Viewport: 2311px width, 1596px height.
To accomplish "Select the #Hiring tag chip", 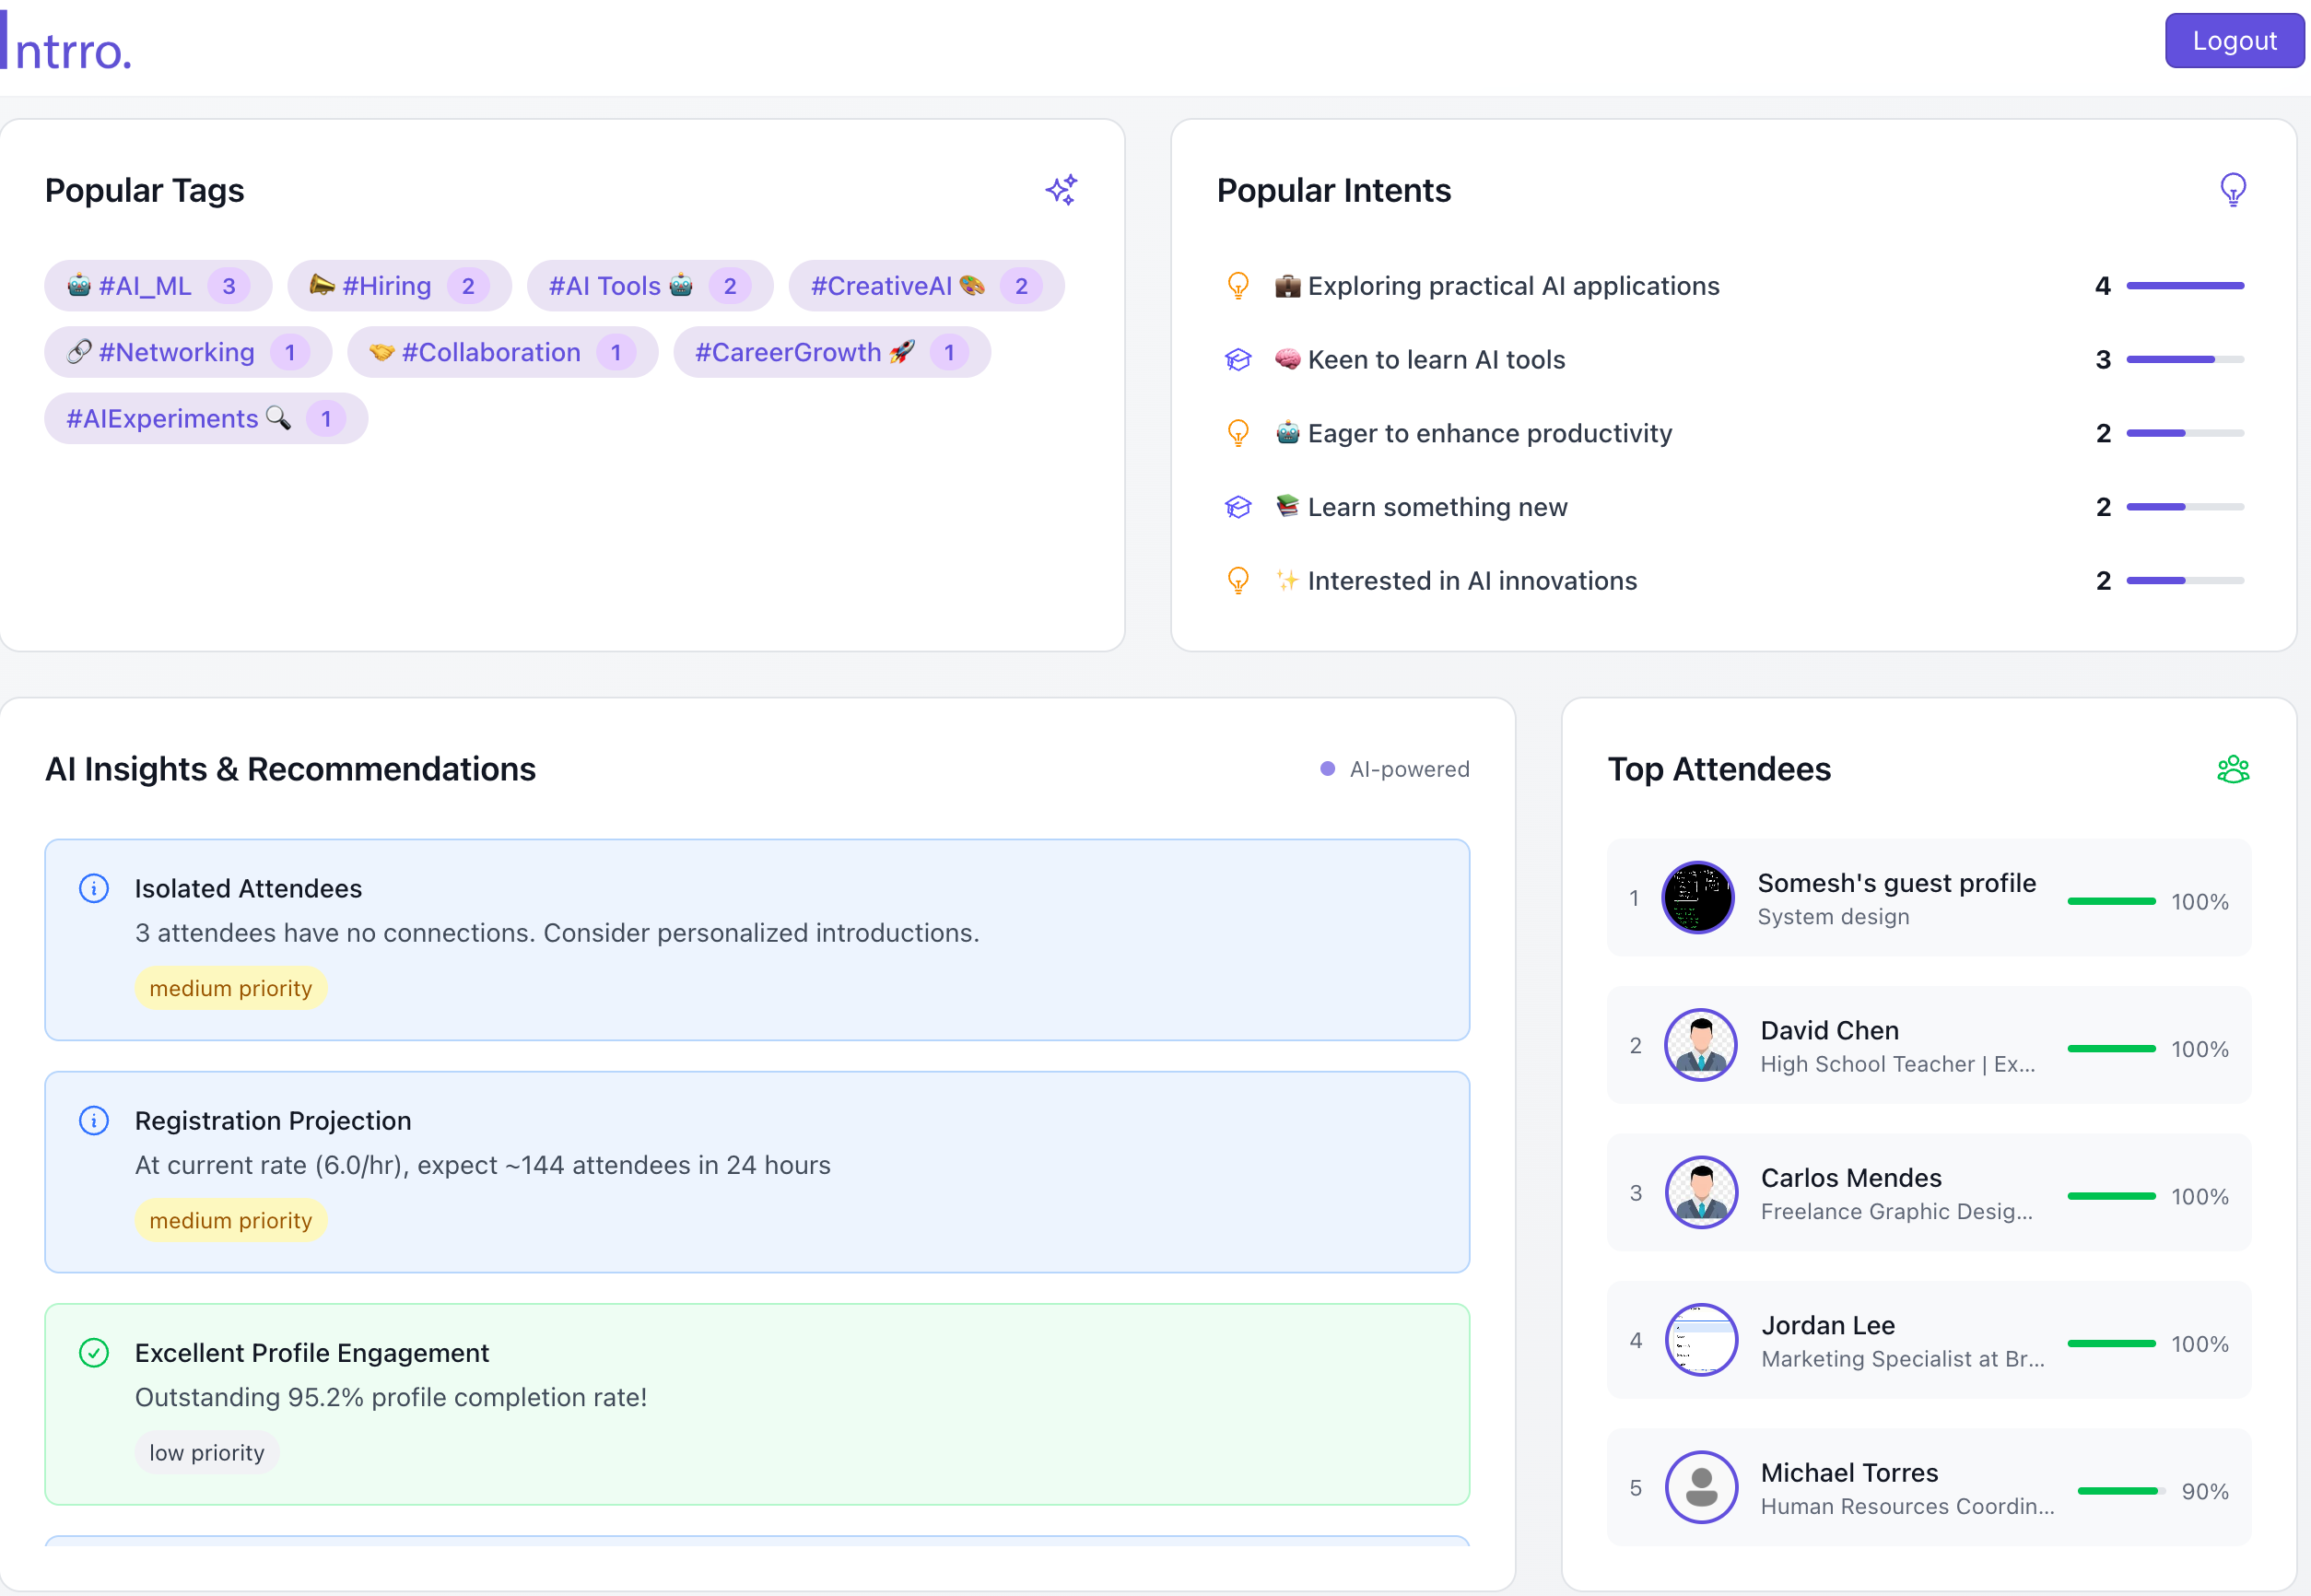I will coord(398,286).
